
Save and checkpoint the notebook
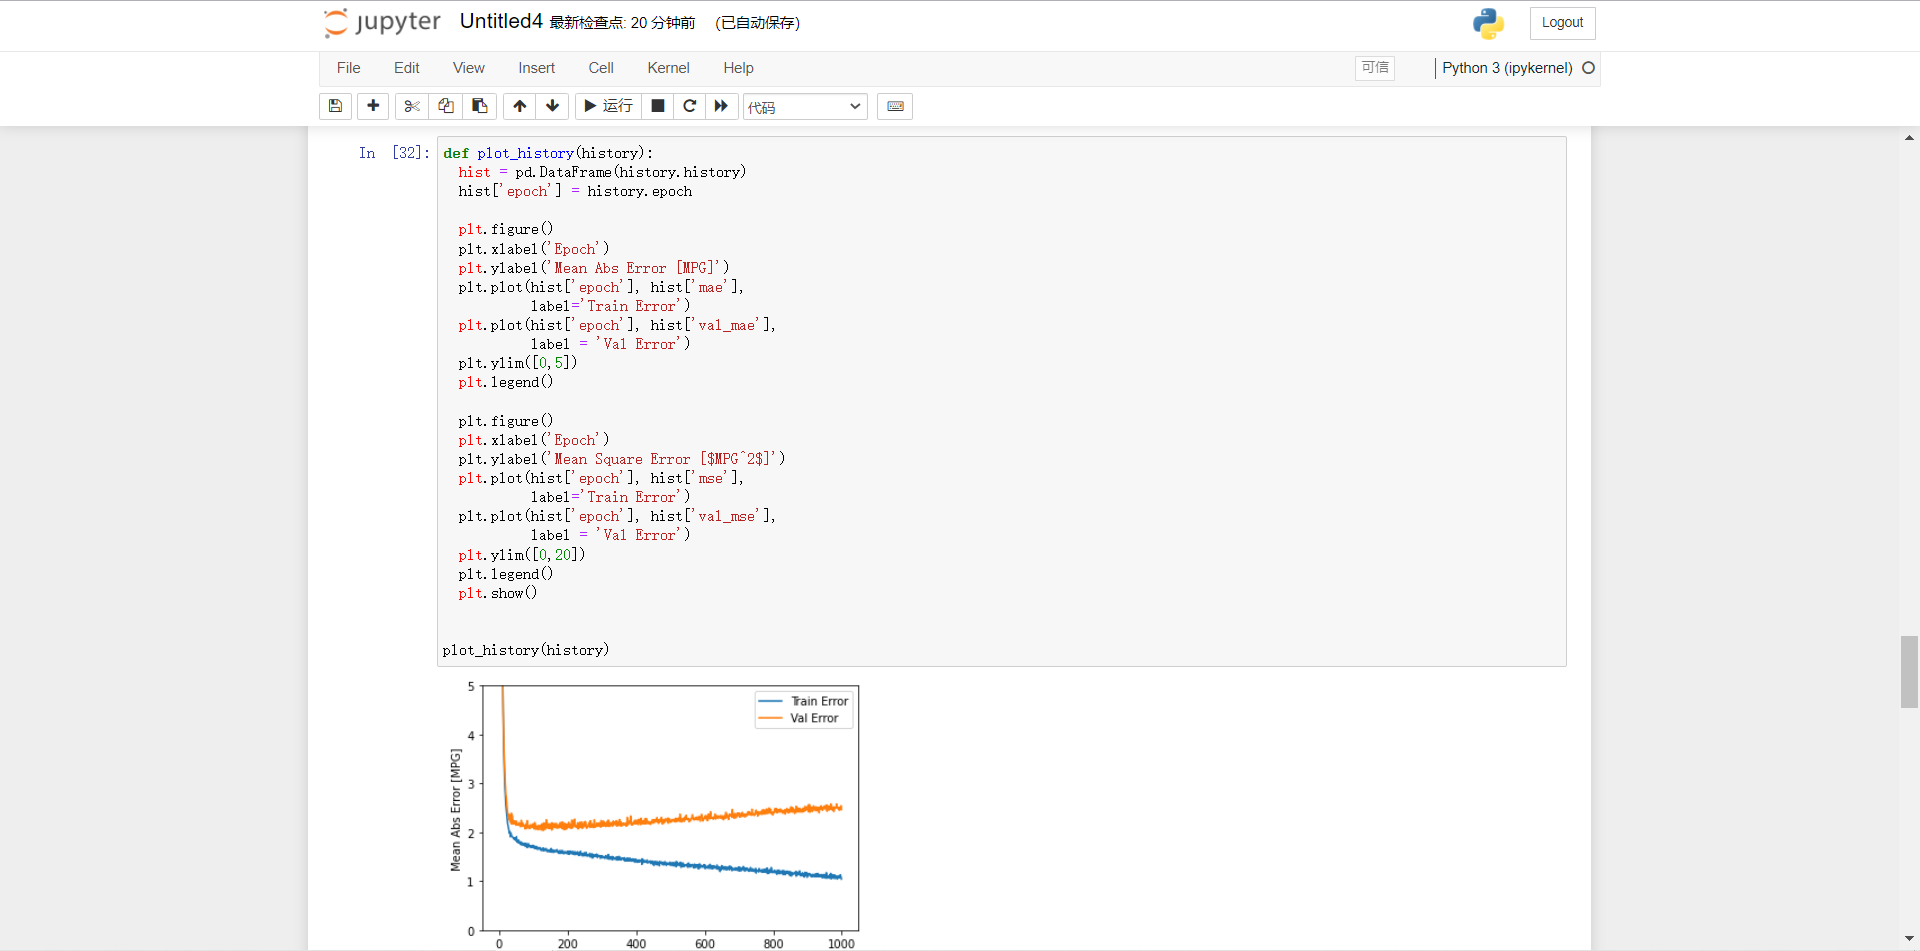[x=336, y=106]
